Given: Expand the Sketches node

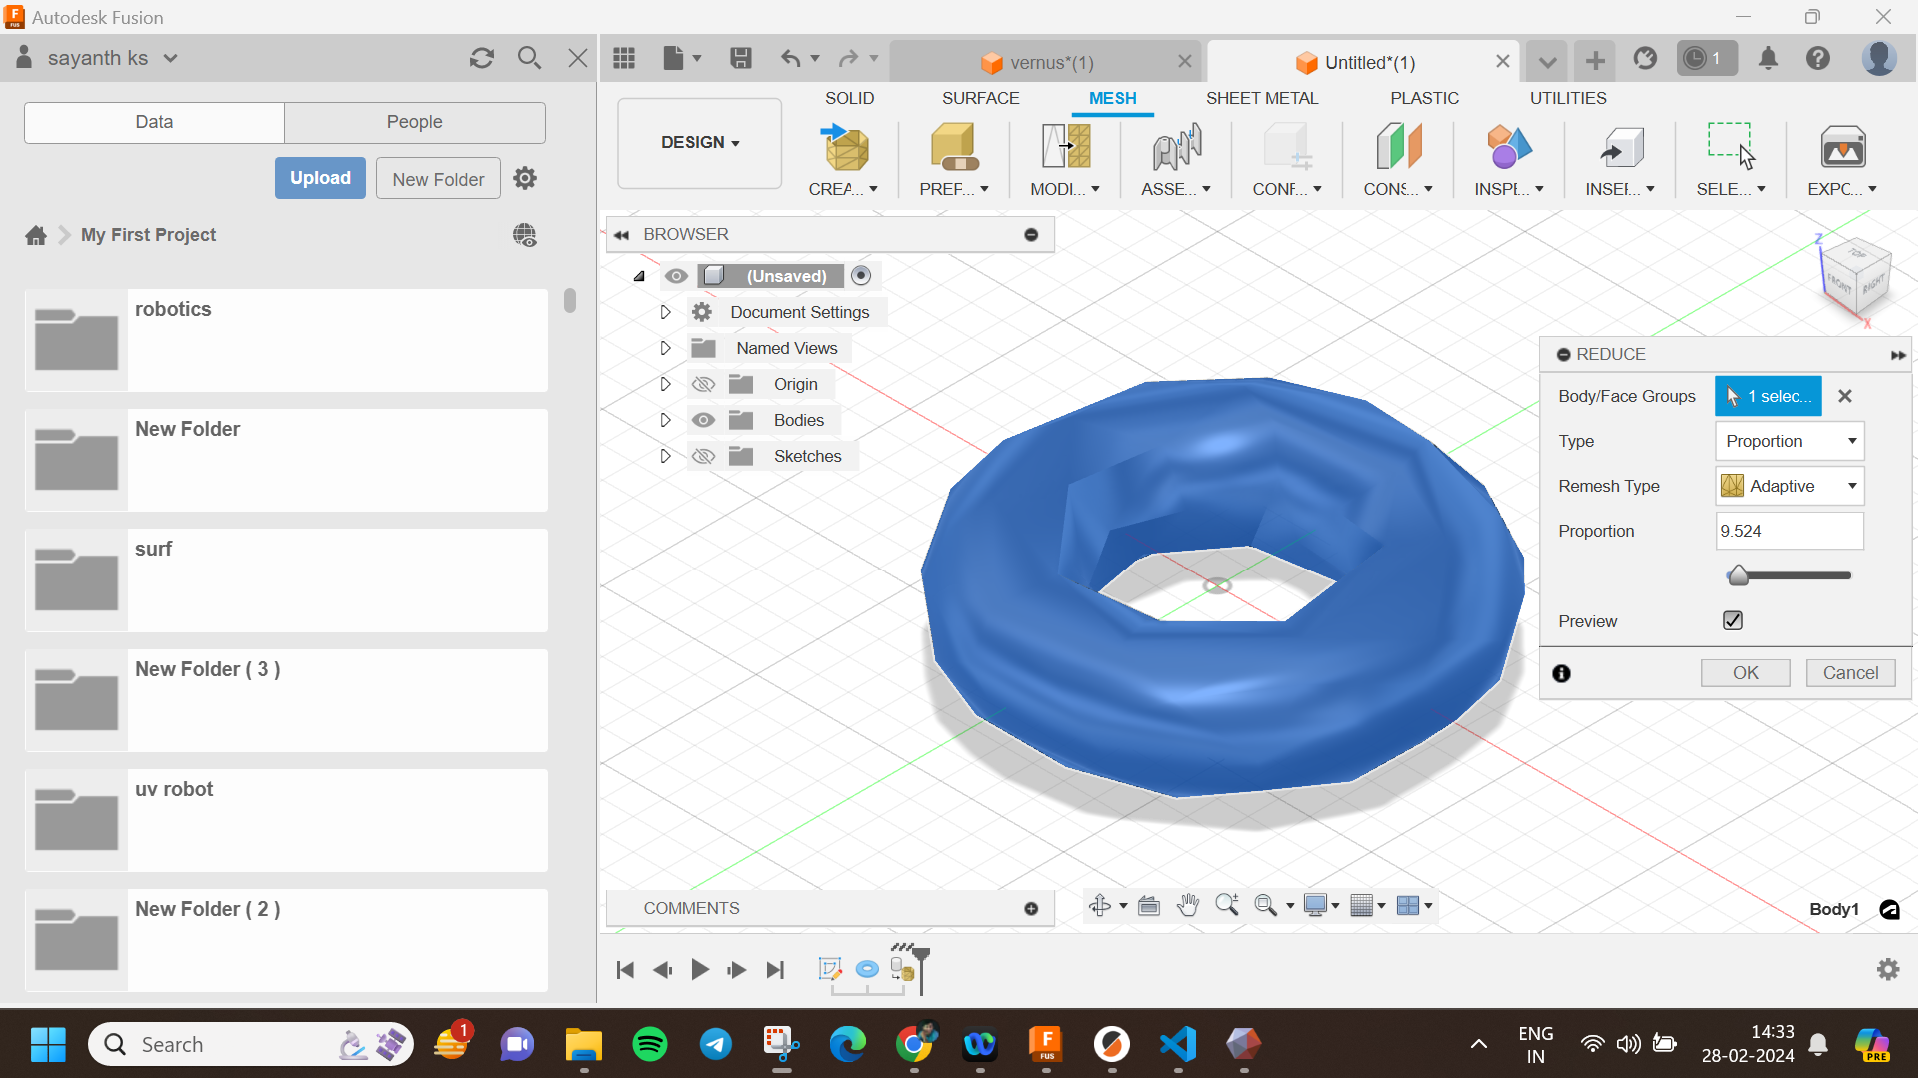Looking at the screenshot, I should (665, 456).
